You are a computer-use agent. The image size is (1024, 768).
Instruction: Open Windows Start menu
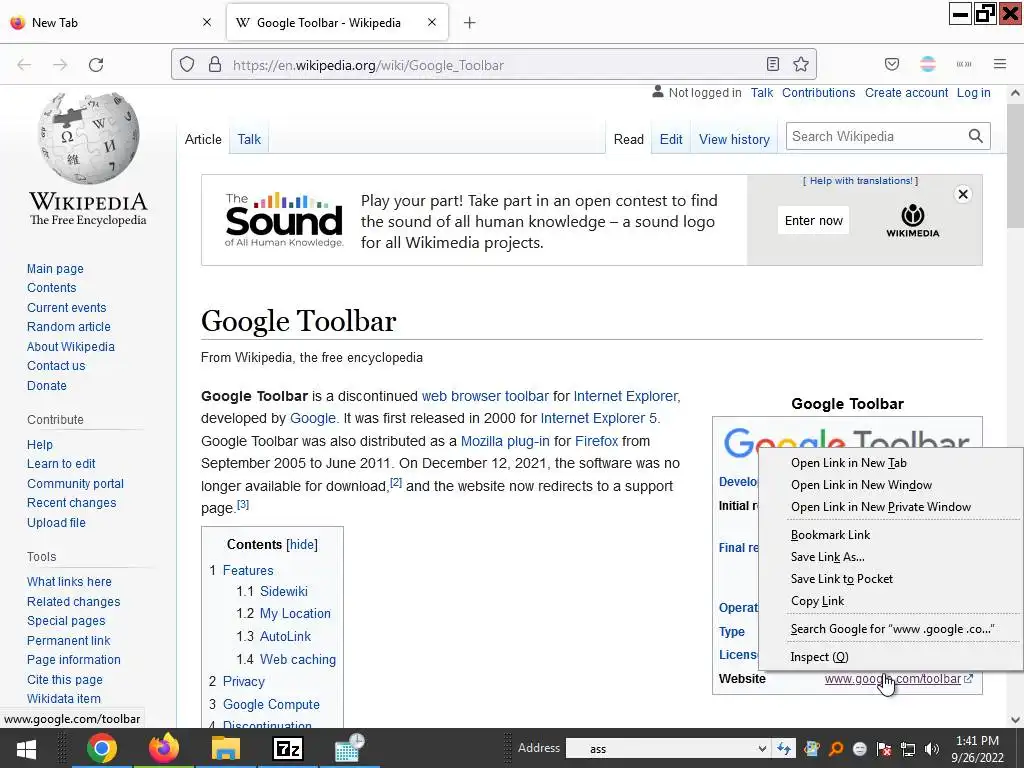tap(26, 749)
